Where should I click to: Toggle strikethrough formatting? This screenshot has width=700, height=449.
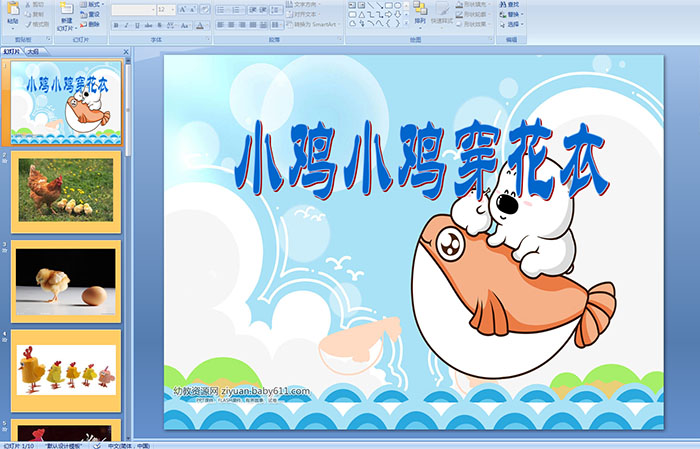tap(148, 25)
